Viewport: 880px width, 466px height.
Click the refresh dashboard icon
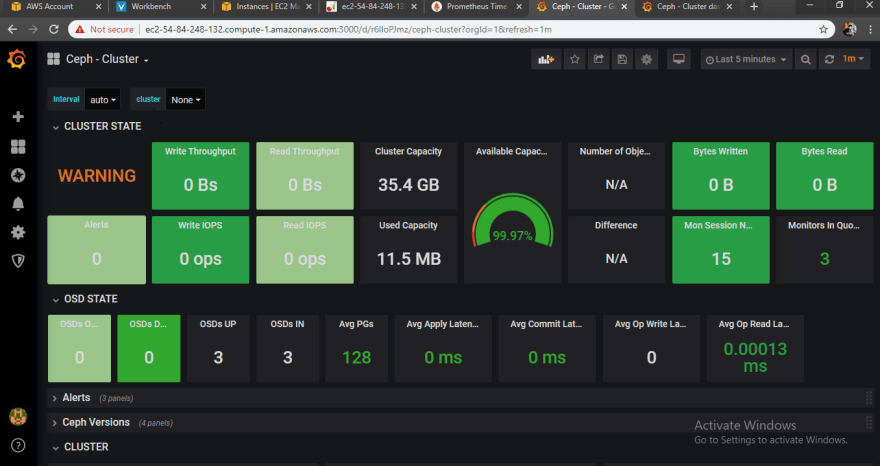tap(829, 60)
